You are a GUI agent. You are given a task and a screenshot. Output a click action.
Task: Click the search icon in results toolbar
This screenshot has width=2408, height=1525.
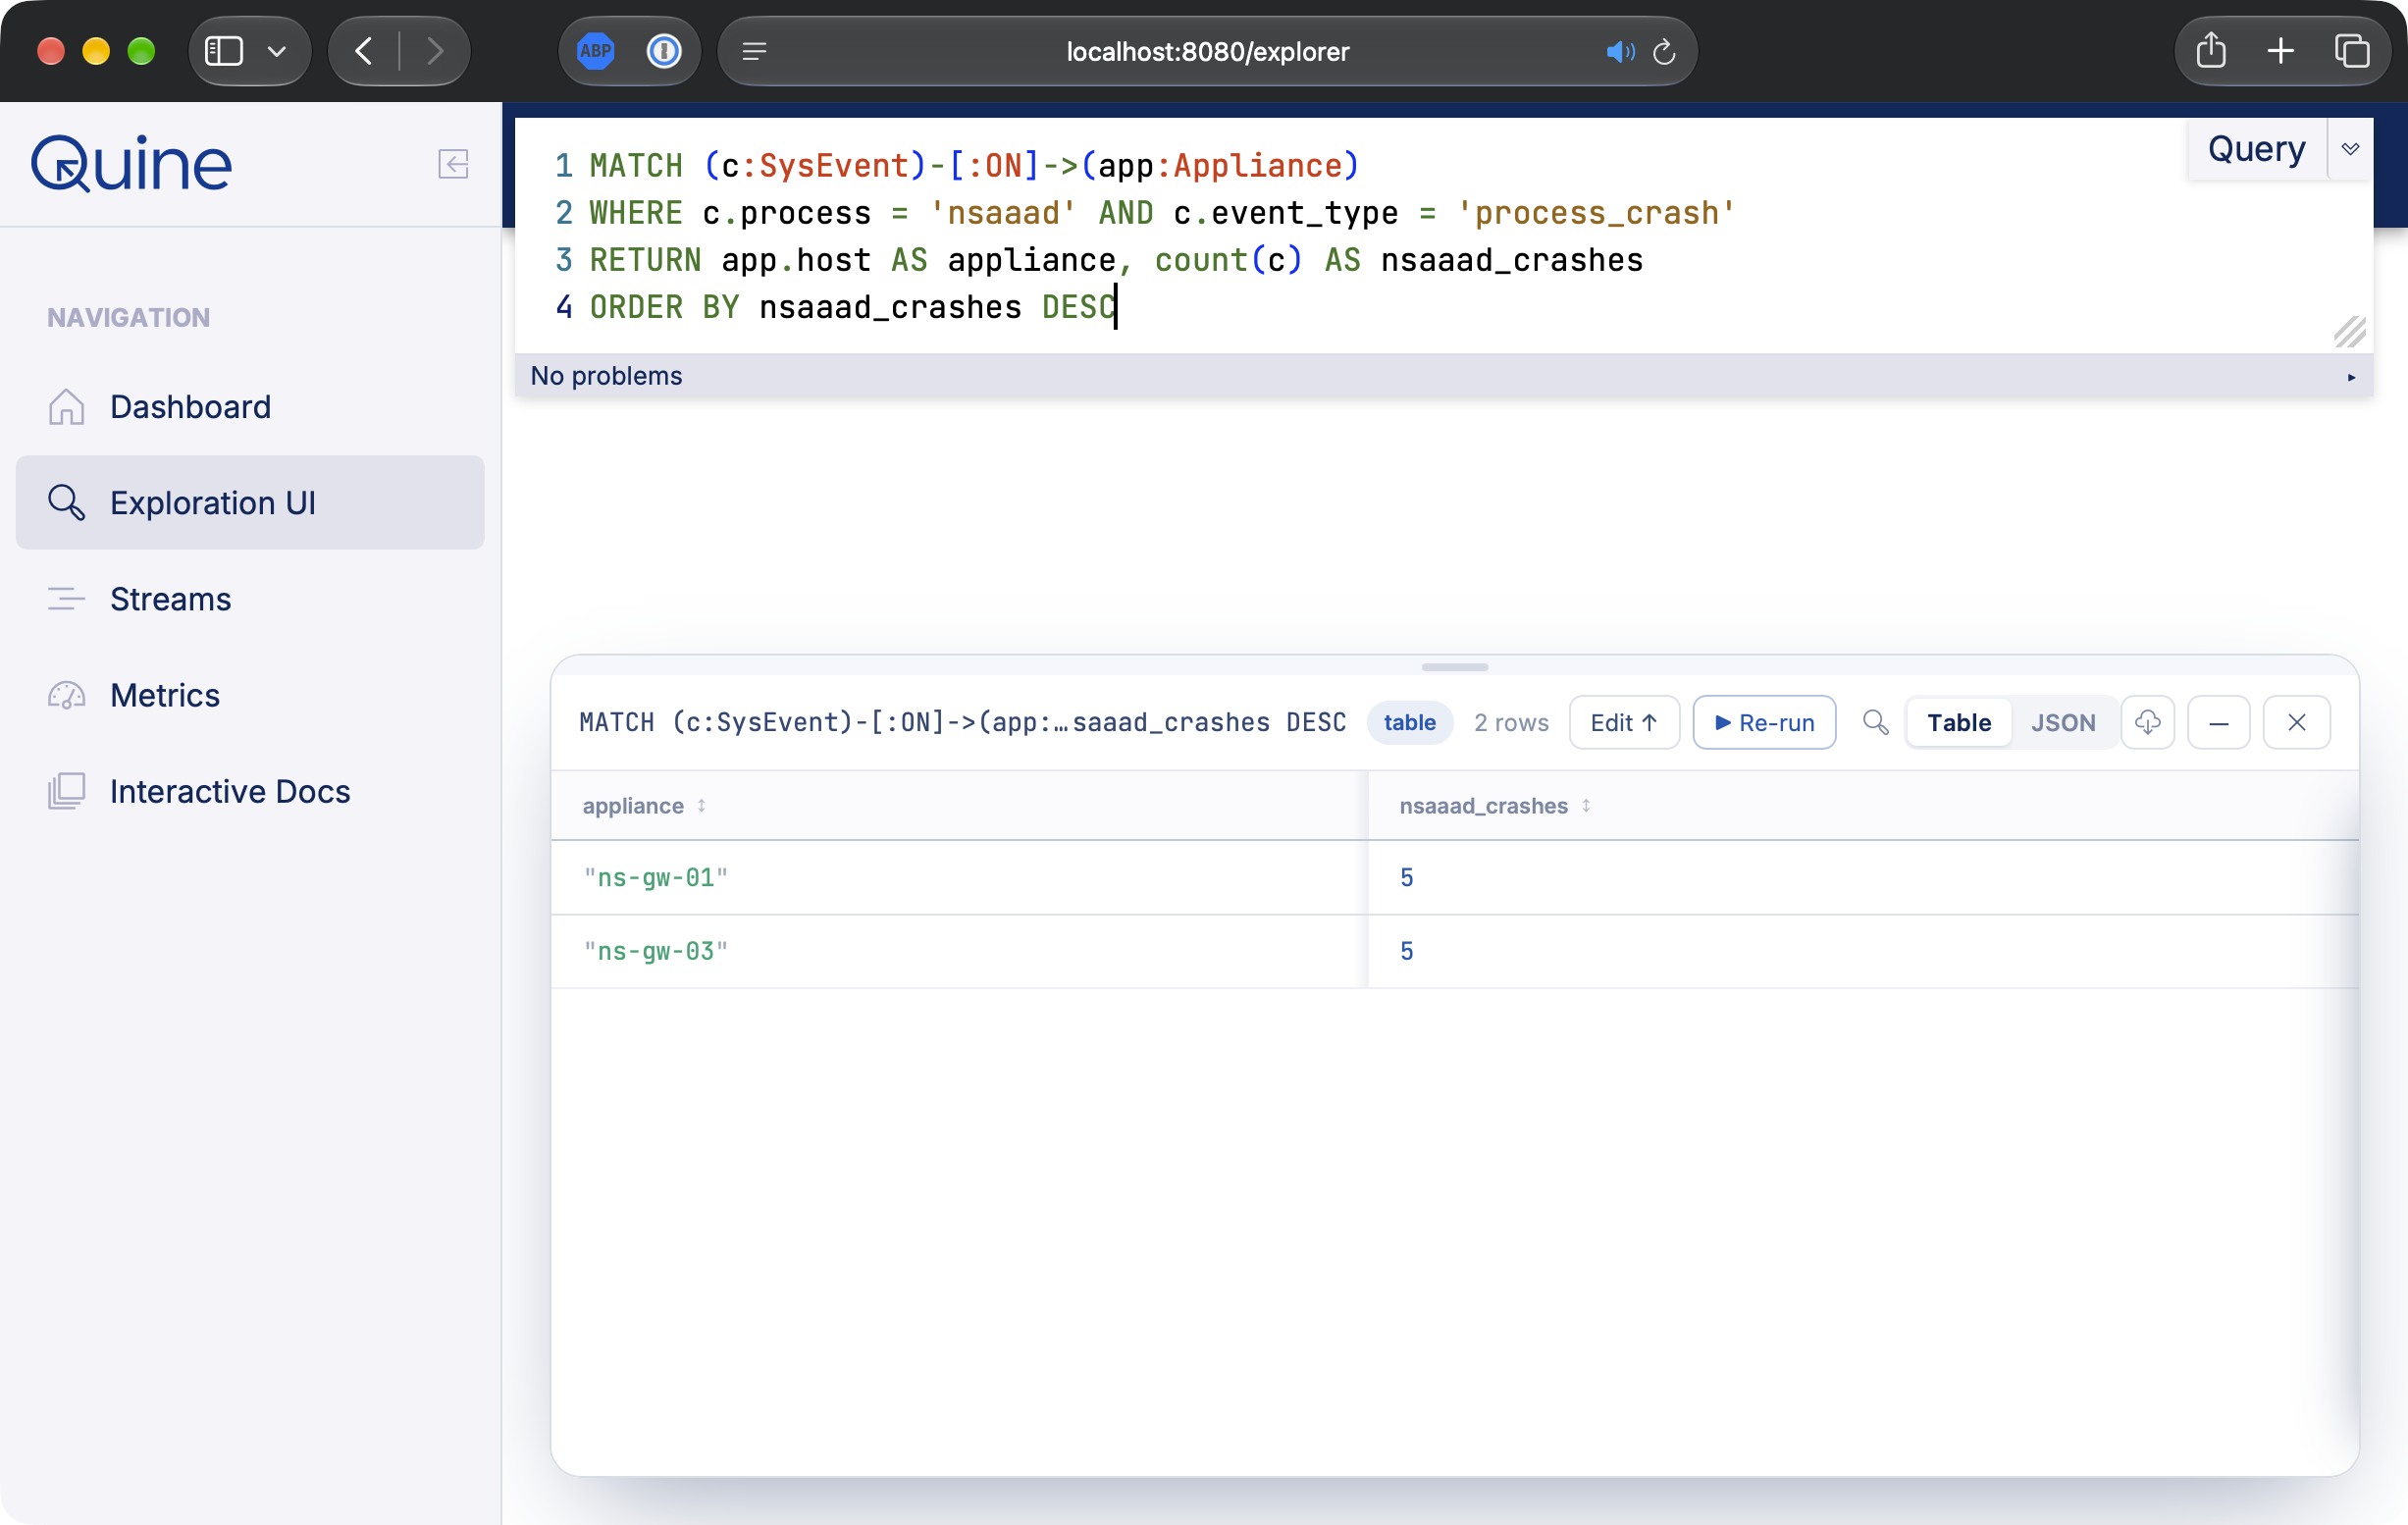click(x=1875, y=722)
